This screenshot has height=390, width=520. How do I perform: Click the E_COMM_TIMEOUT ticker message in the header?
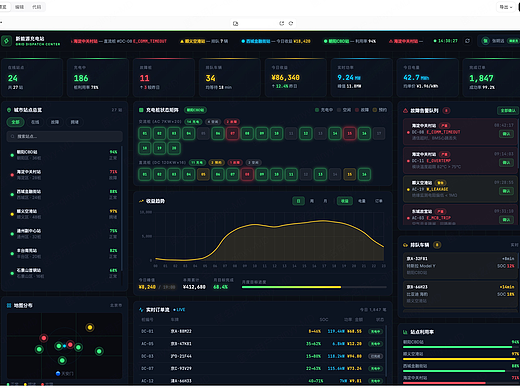coord(119,41)
